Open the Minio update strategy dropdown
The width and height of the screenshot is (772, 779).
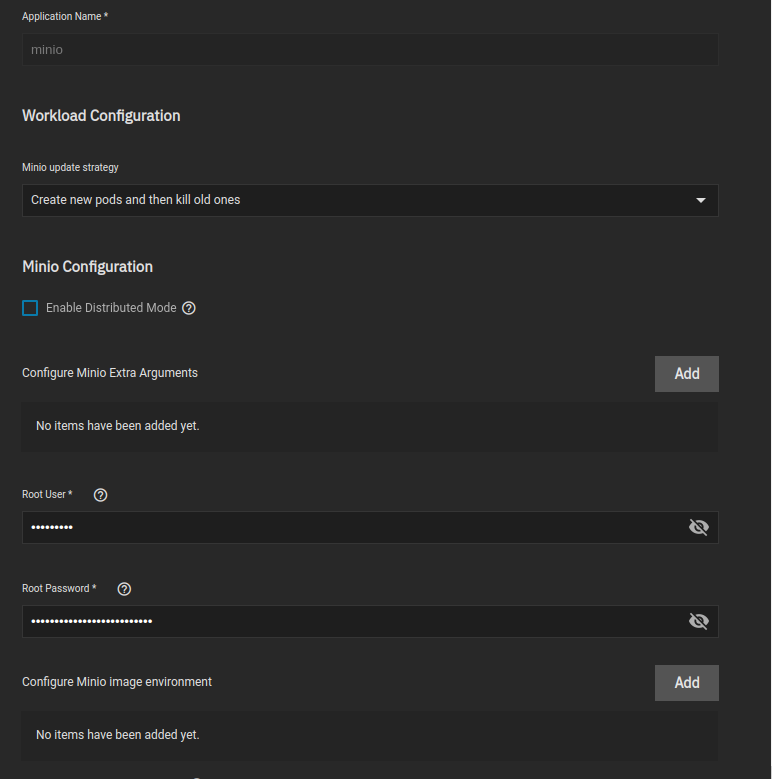(x=370, y=200)
